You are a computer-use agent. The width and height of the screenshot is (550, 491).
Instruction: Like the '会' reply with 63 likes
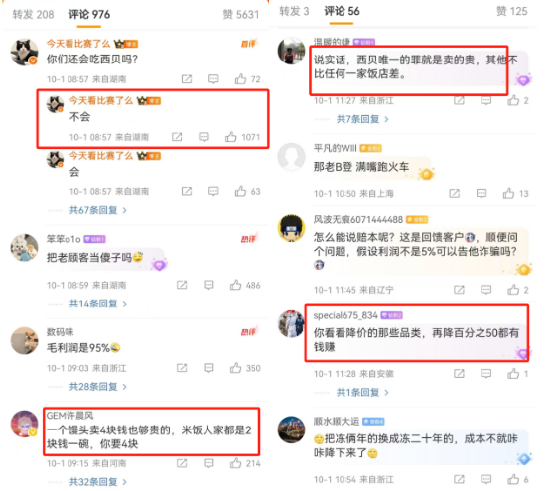[x=240, y=191]
